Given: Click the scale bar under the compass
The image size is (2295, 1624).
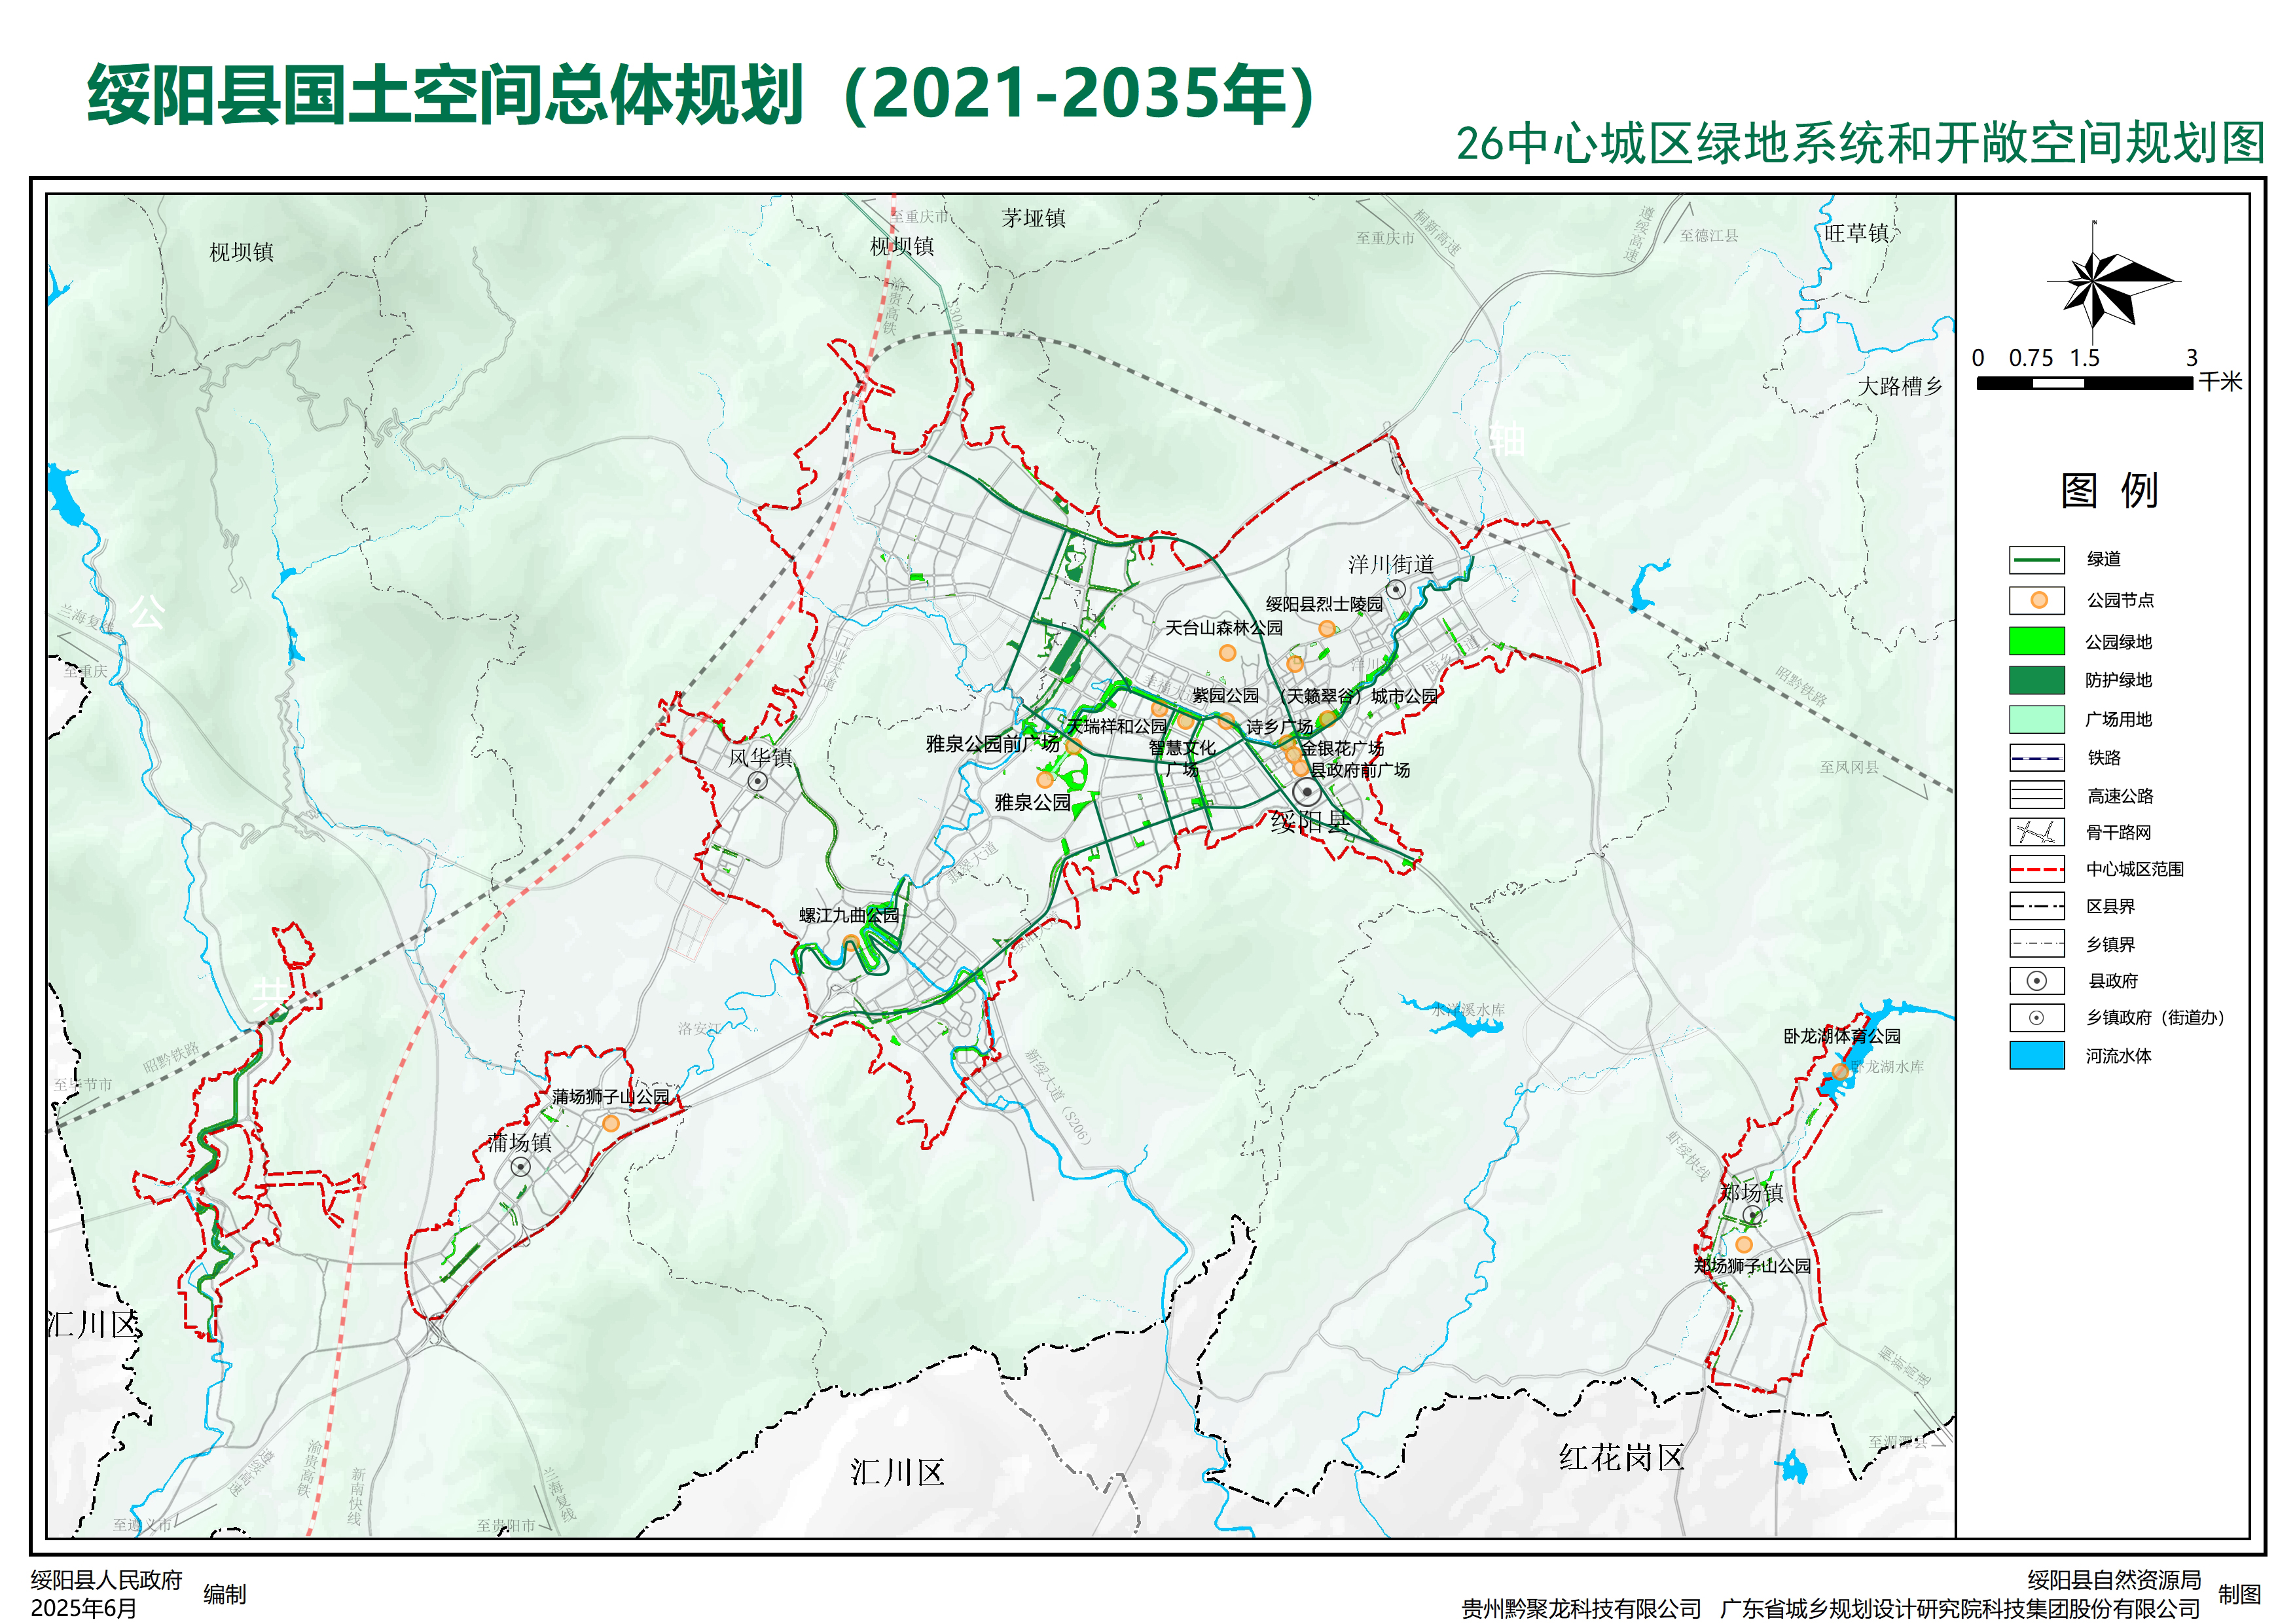Looking at the screenshot, I should tap(2084, 383).
